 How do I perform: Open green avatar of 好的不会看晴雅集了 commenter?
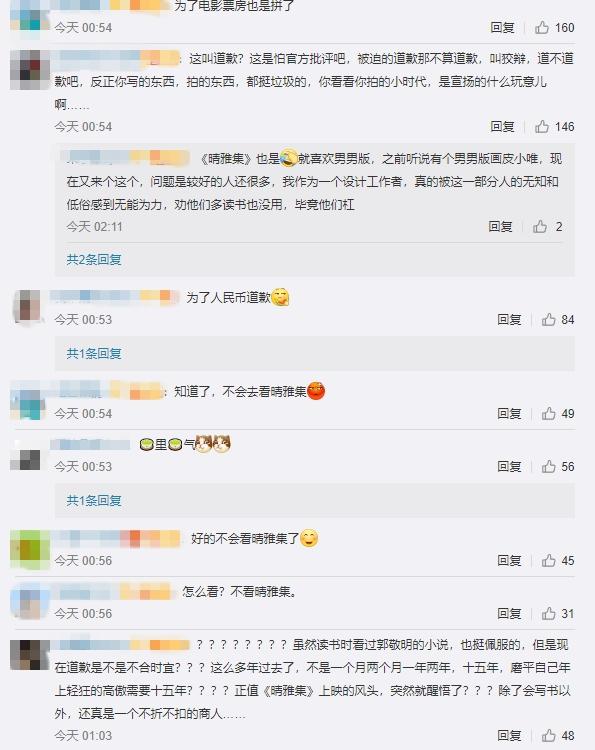30,550
